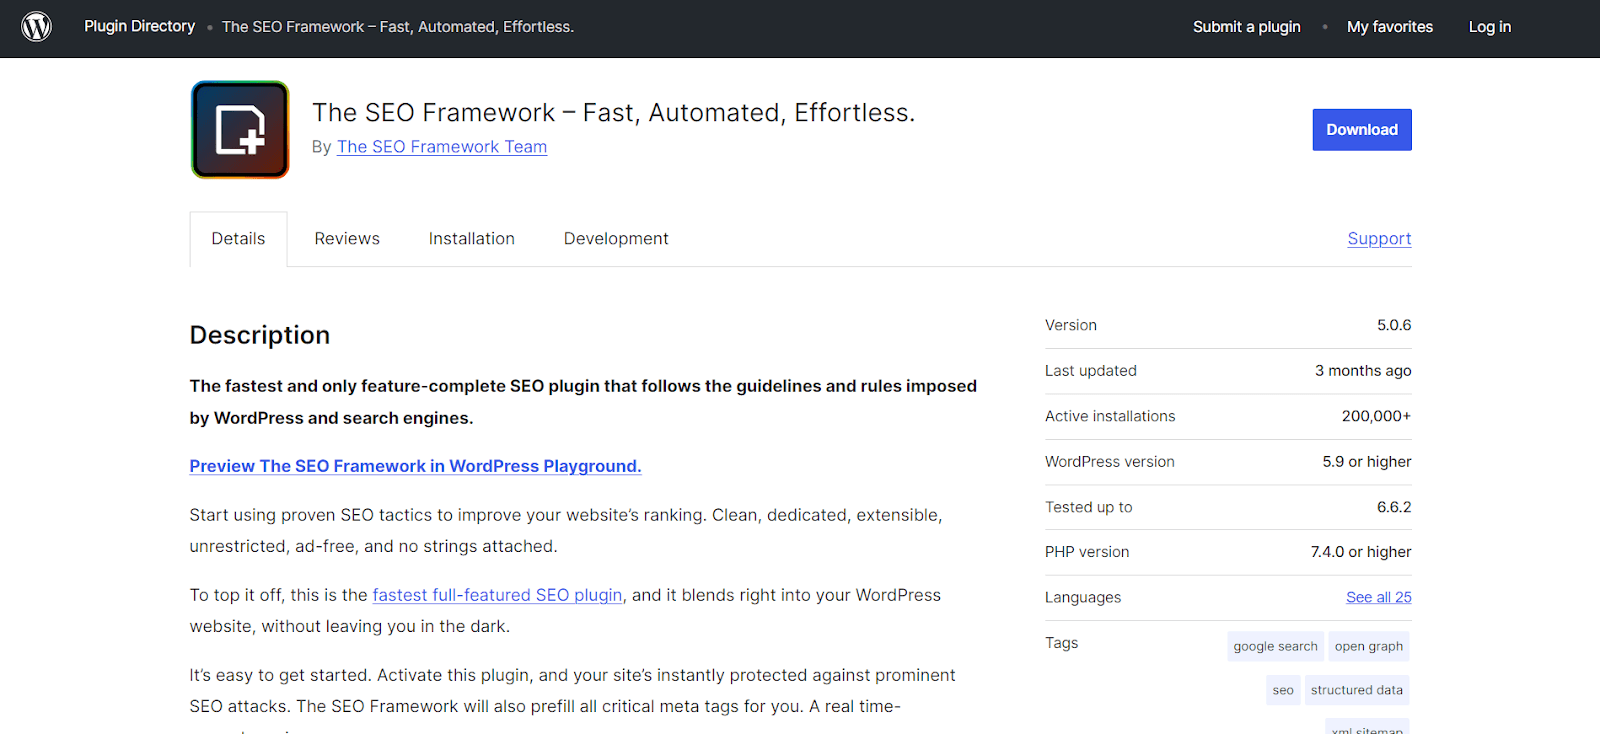Open the Support link

pos(1379,239)
